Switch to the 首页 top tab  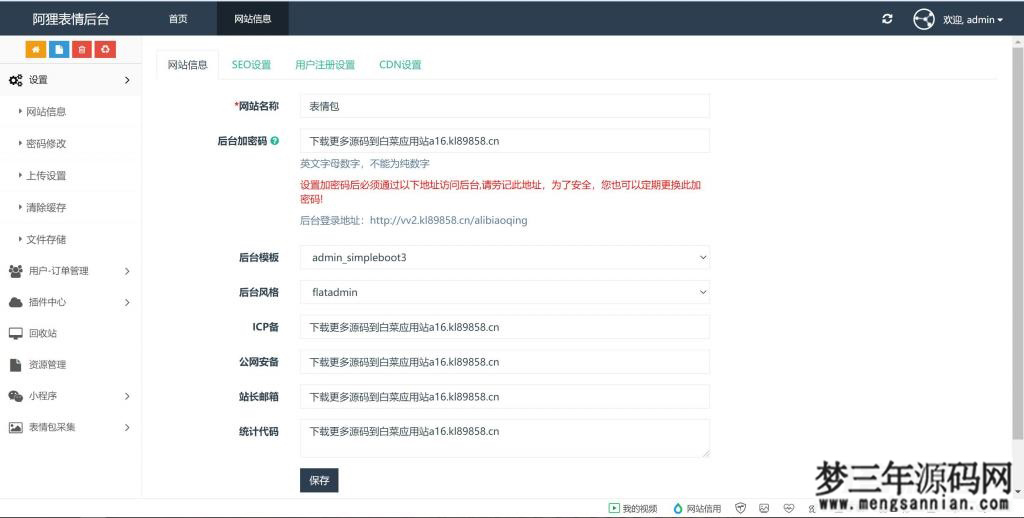click(x=178, y=19)
